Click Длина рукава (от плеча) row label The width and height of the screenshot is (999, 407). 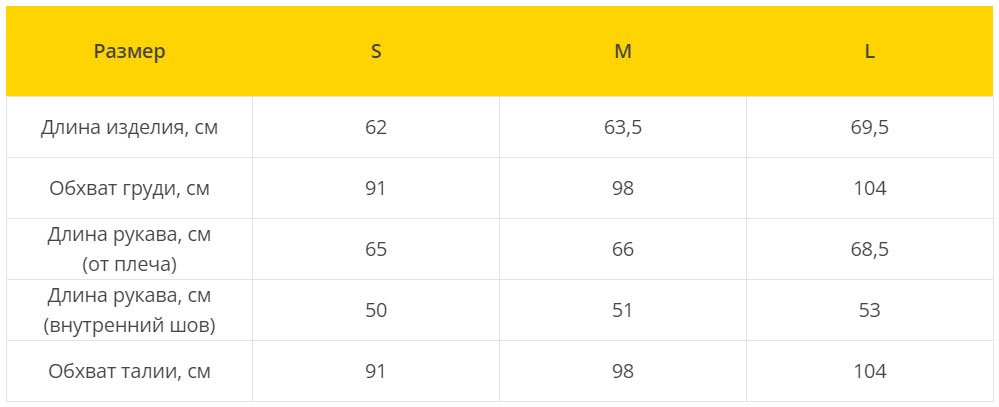129,249
